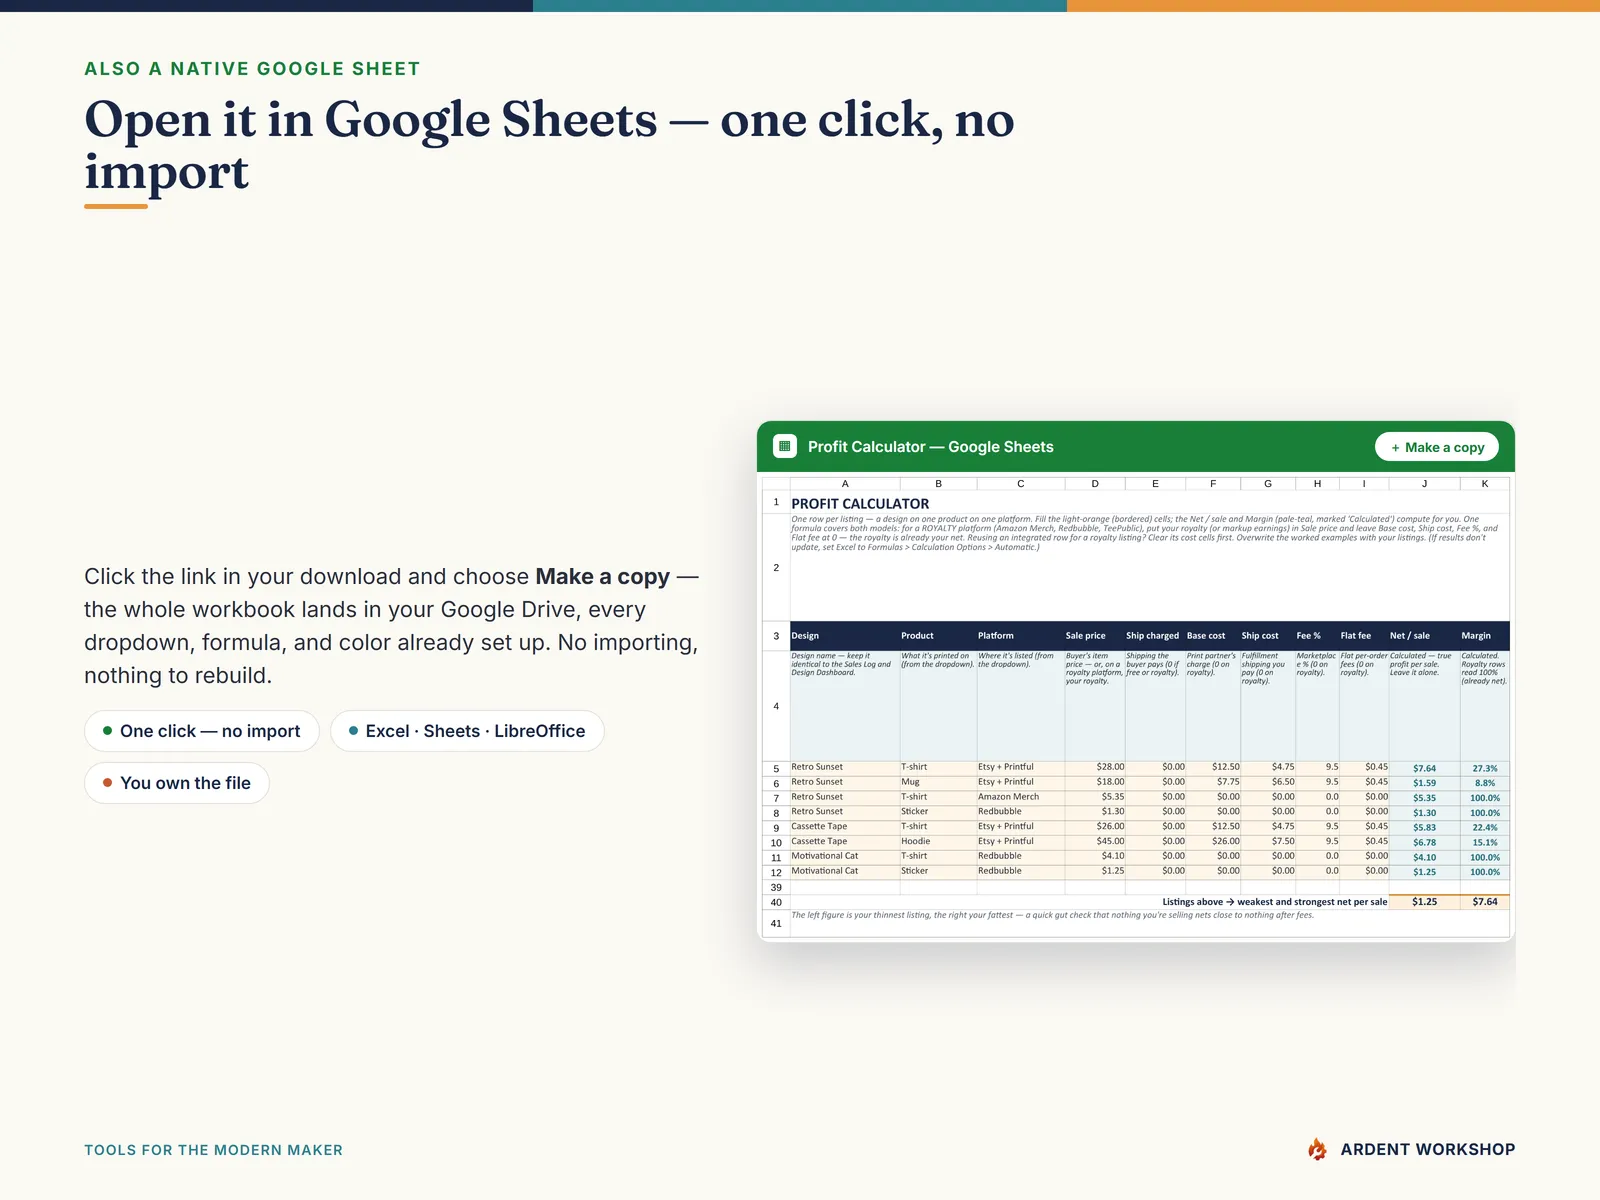Select row number 12 in the sheet
1600x1200 pixels.
[x=776, y=873]
